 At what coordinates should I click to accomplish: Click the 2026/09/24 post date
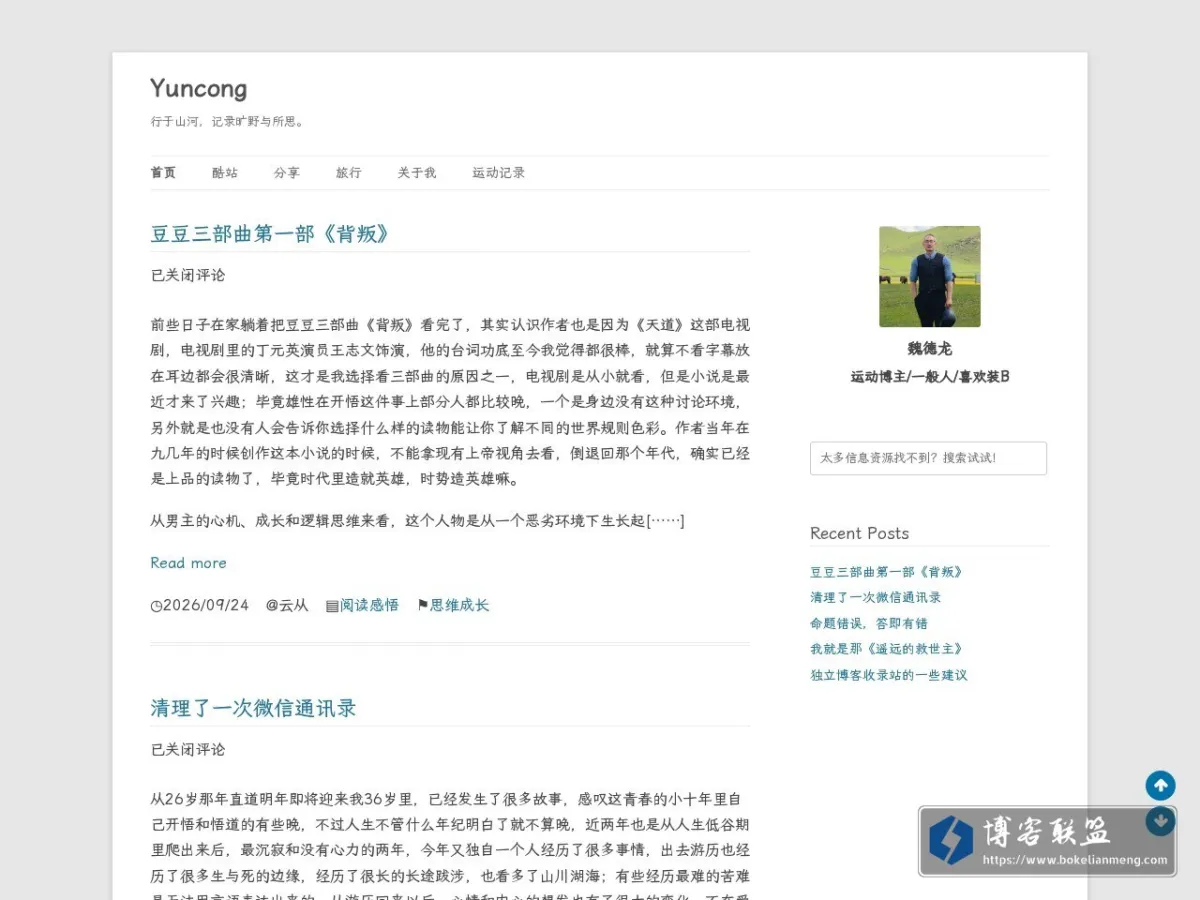click(205, 605)
